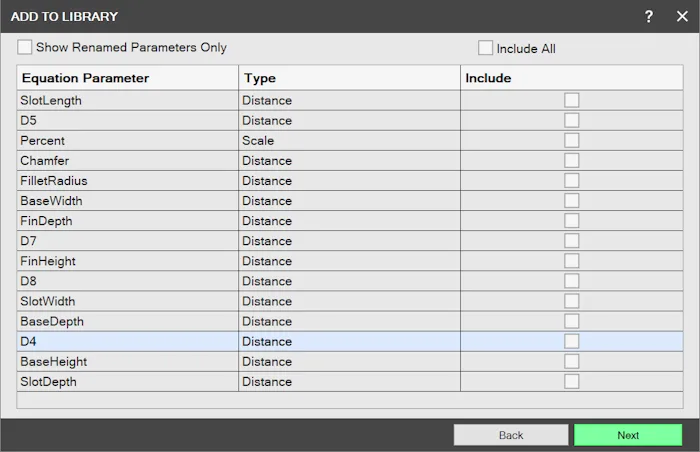Tick Include checkbox for BaseDepth
Image resolution: width=700 pixels, height=452 pixels.
click(571, 321)
